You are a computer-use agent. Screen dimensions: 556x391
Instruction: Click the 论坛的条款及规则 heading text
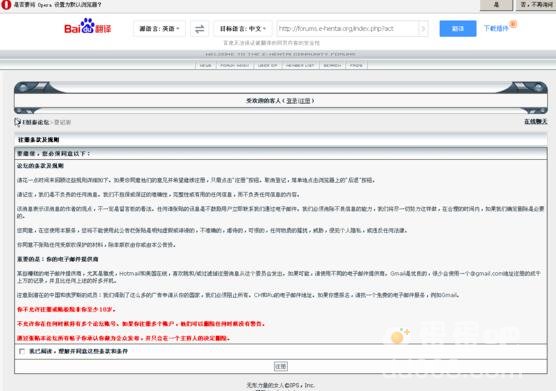40,166
